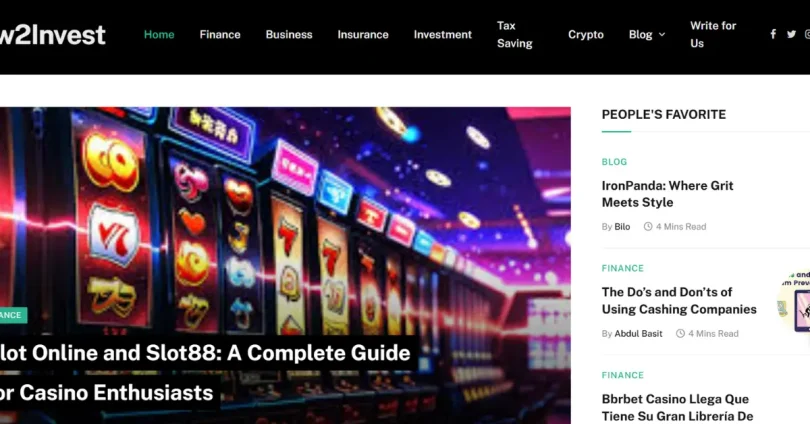Open the Finance menu item
The height and width of the screenshot is (424, 810).
[x=220, y=35]
